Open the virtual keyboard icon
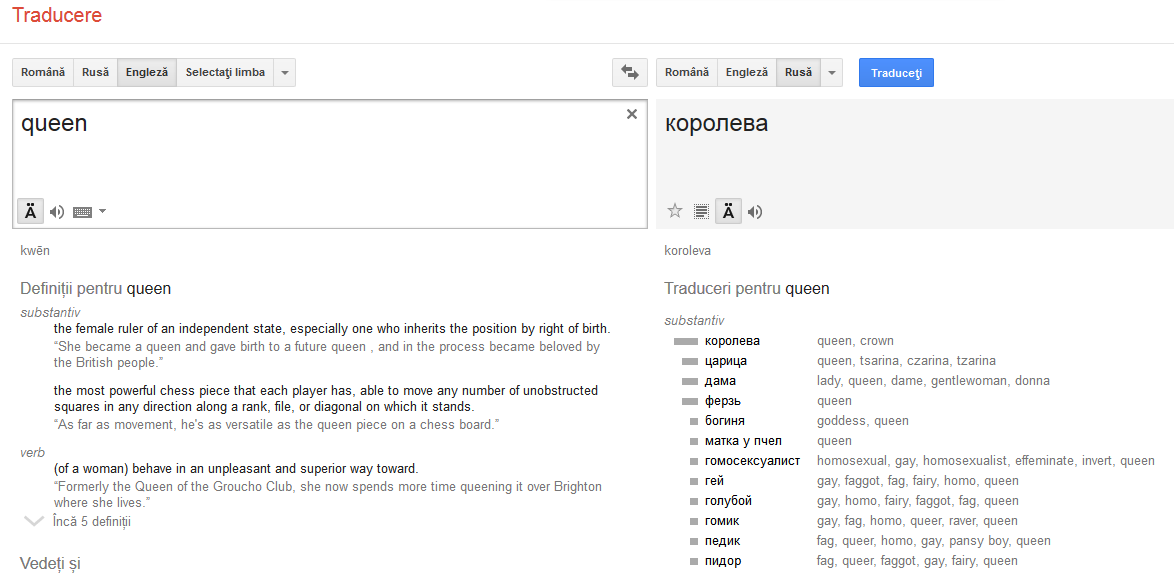 coord(82,212)
